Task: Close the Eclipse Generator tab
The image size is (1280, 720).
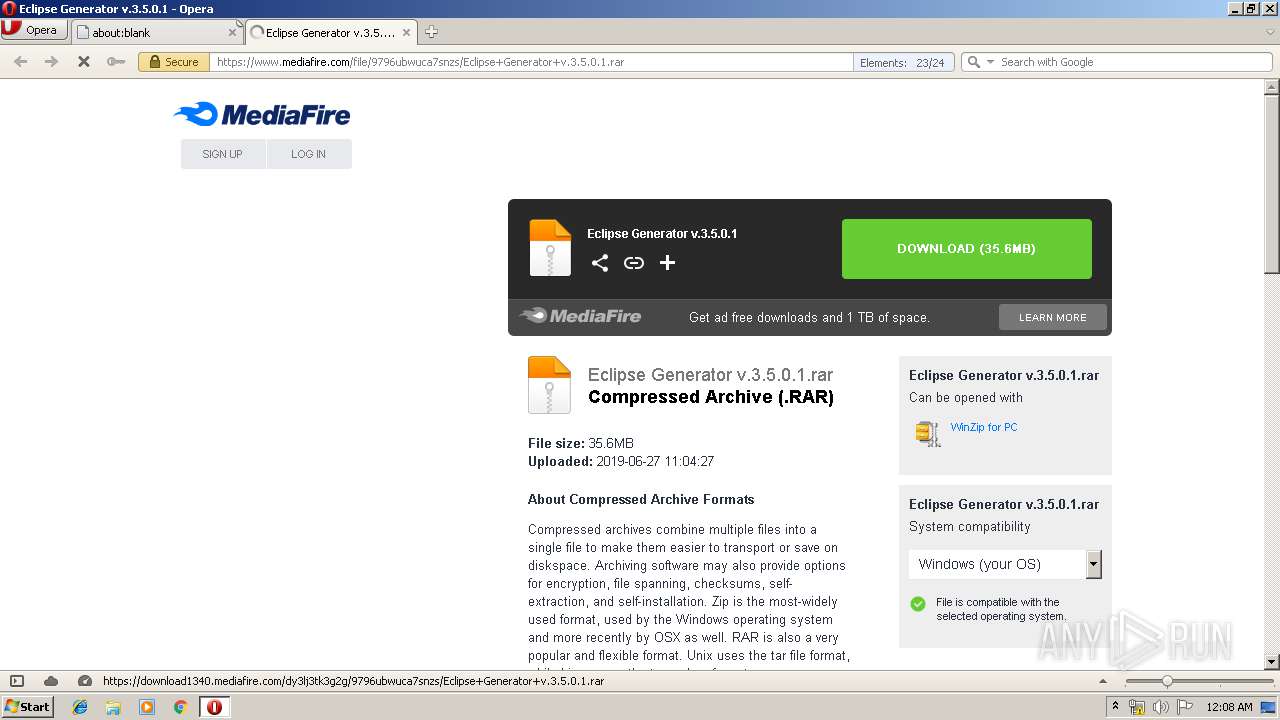Action: 406,33
